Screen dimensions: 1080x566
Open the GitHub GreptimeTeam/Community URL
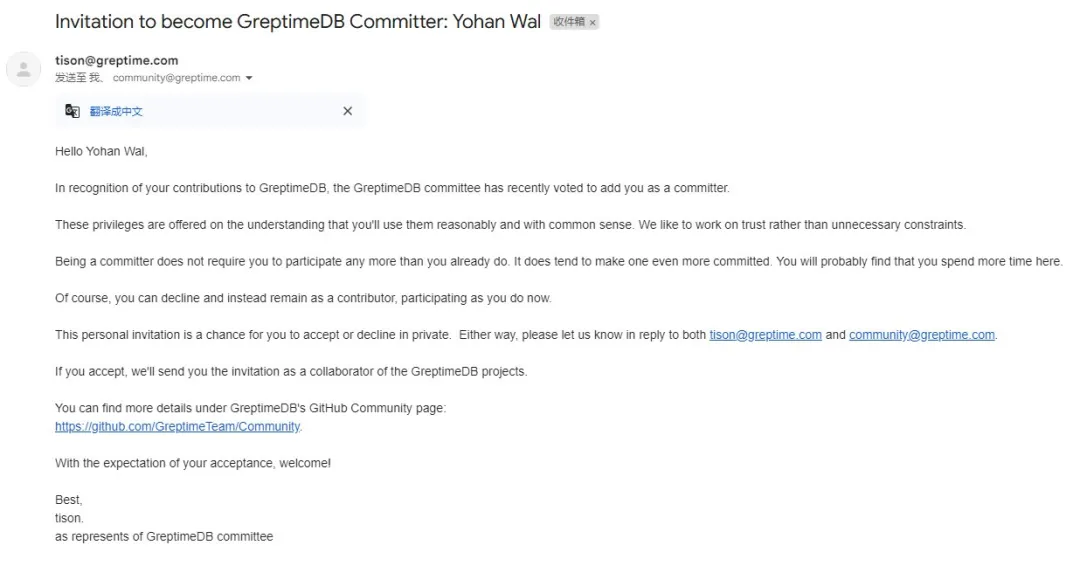178,426
